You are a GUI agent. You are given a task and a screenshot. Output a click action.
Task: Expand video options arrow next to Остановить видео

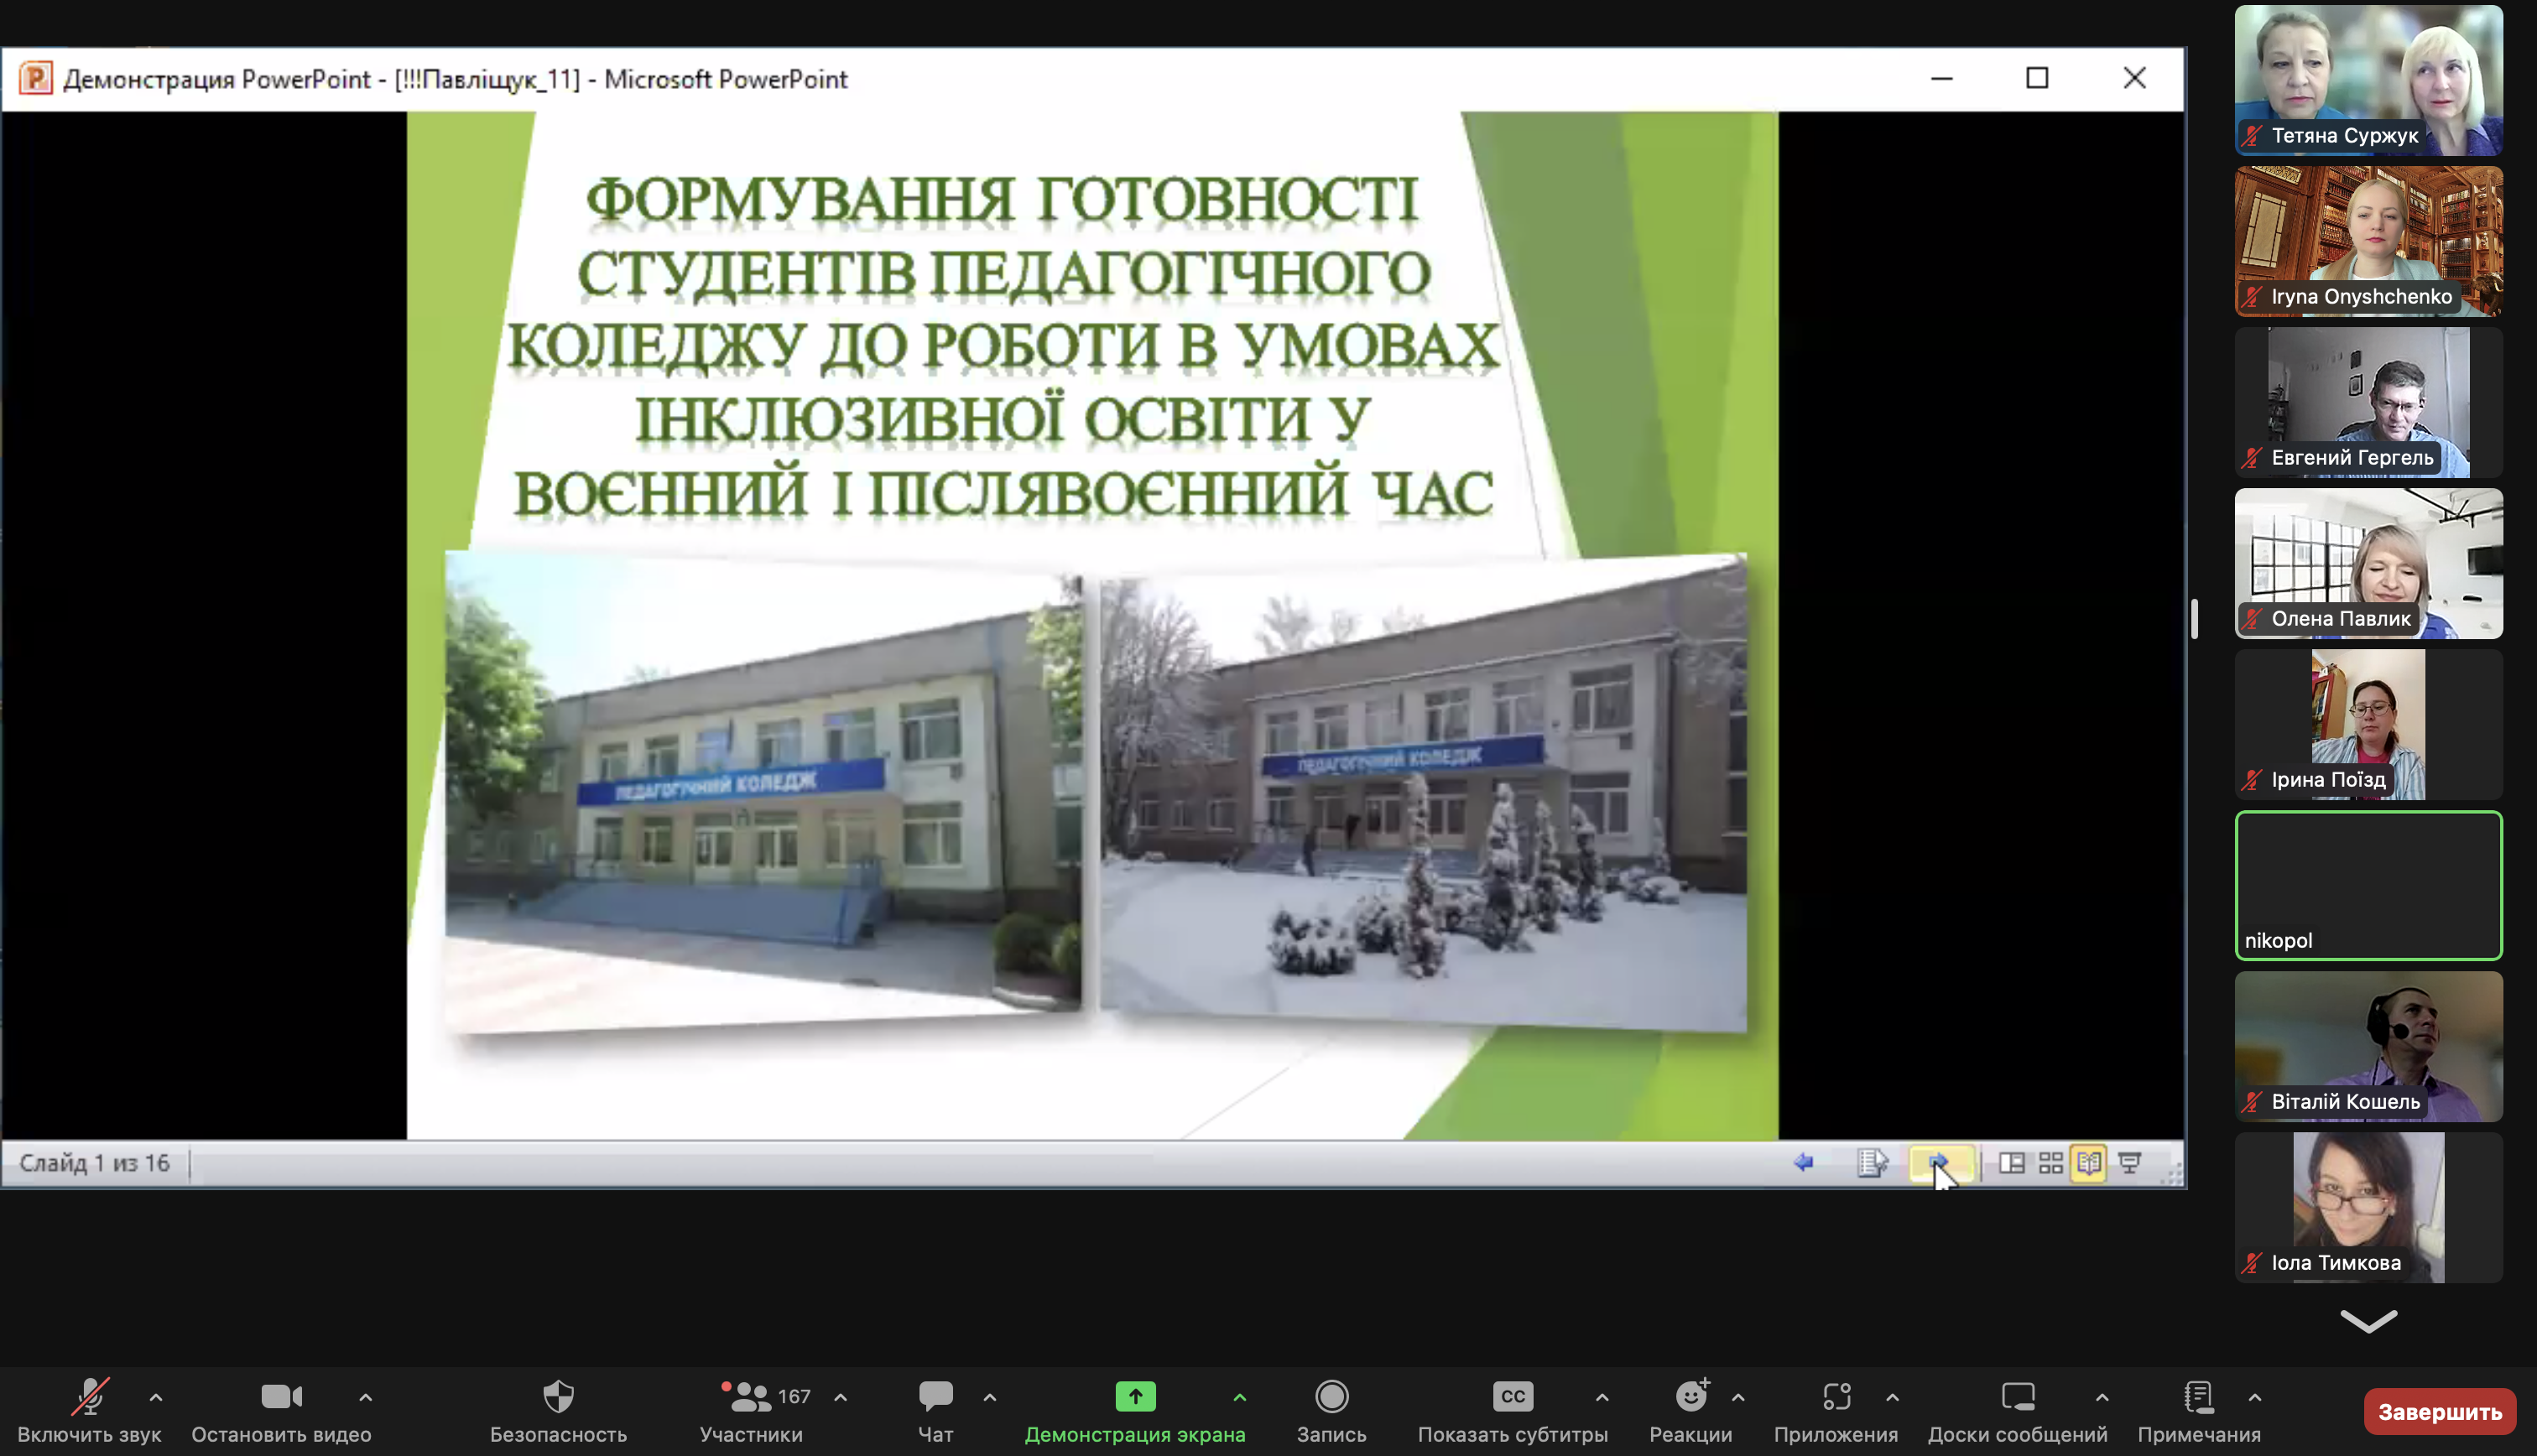[x=366, y=1397]
